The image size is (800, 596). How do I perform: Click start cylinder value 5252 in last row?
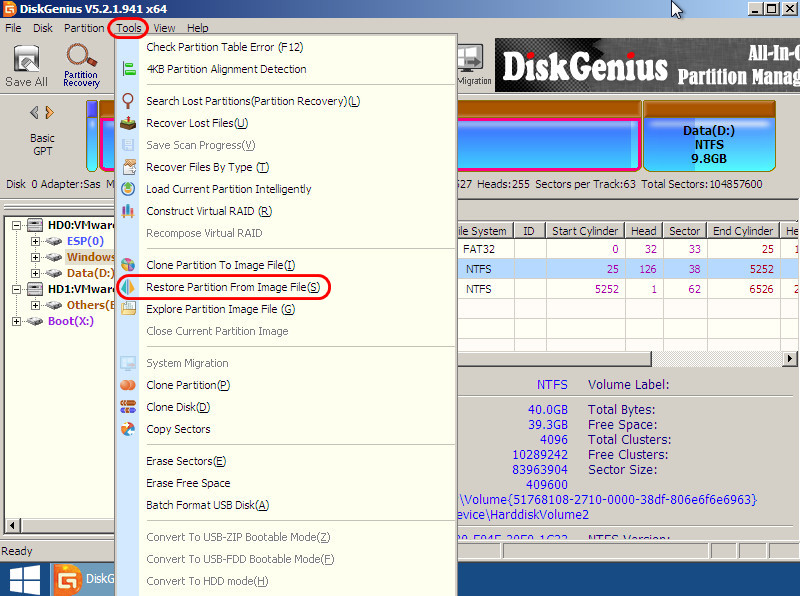(x=607, y=289)
